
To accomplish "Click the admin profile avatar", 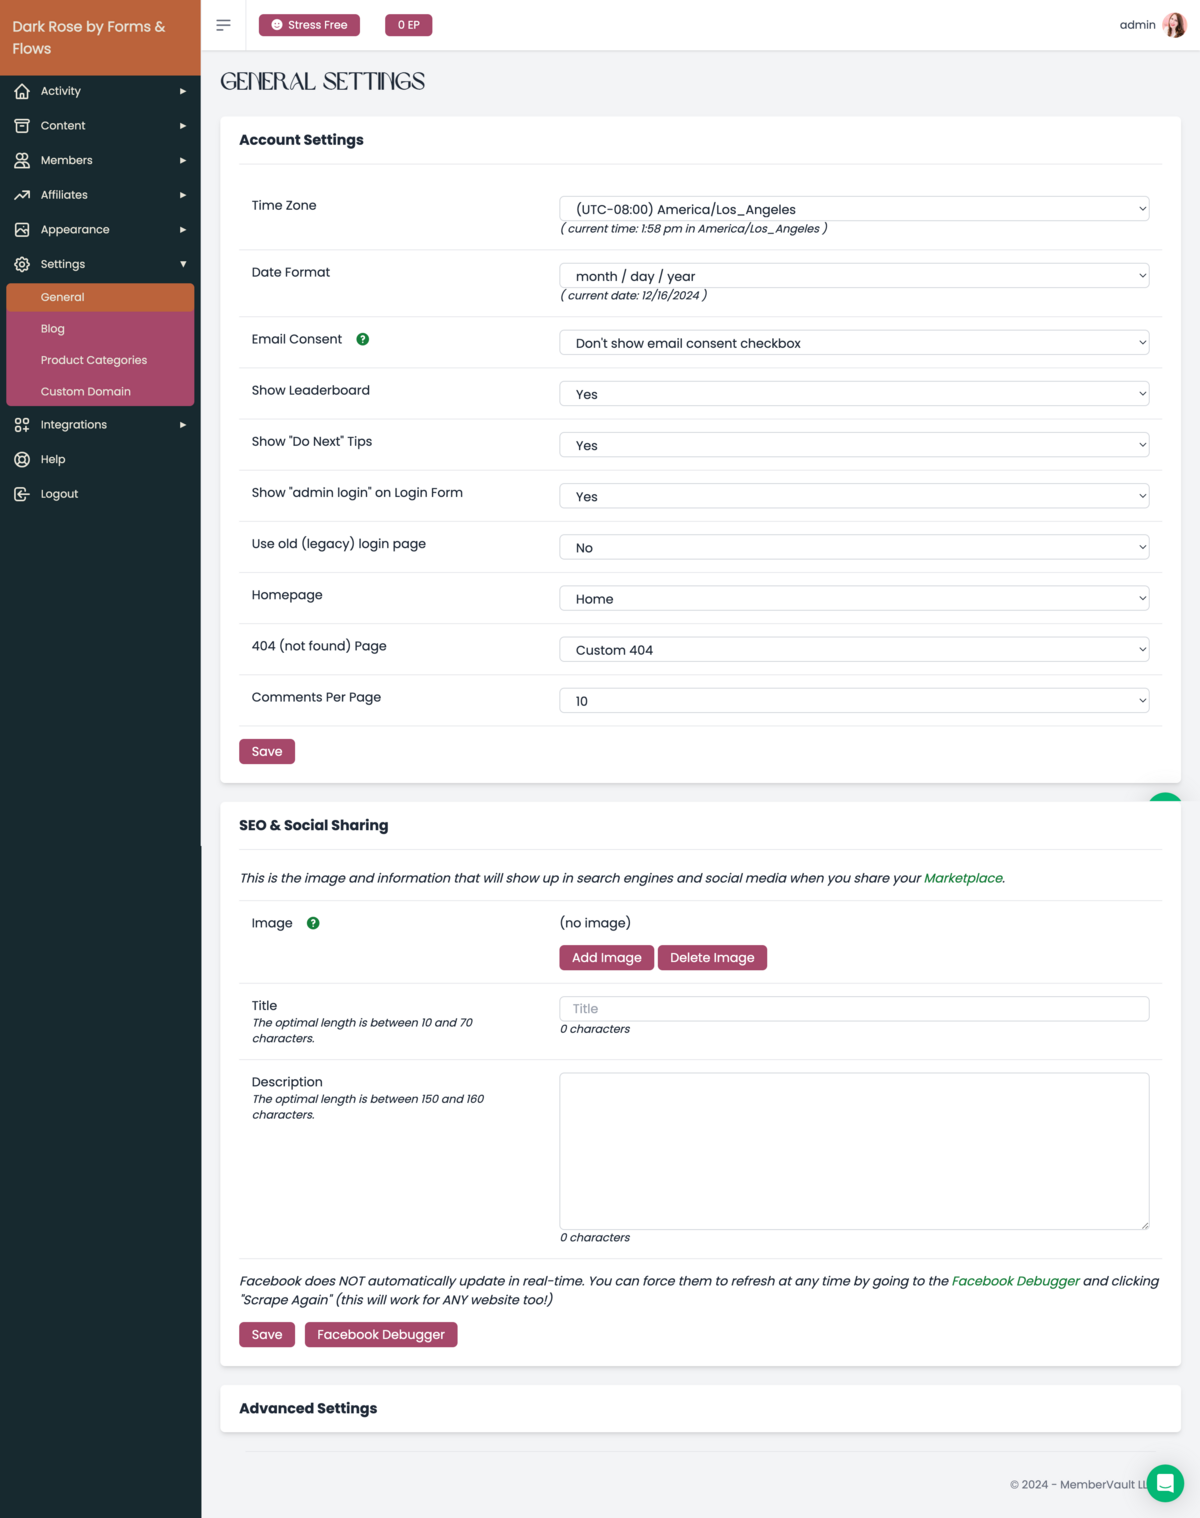I will tap(1174, 25).
